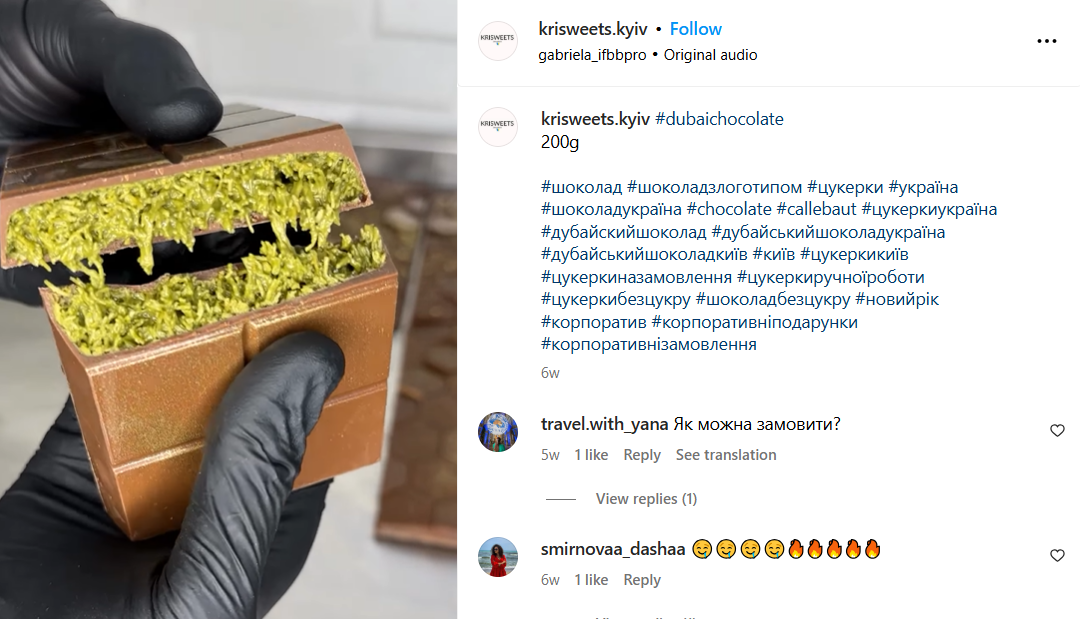1080x619 pixels.
Task: Click the krisweets.kyiv avatar next to caption
Action: pyautogui.click(x=497, y=127)
